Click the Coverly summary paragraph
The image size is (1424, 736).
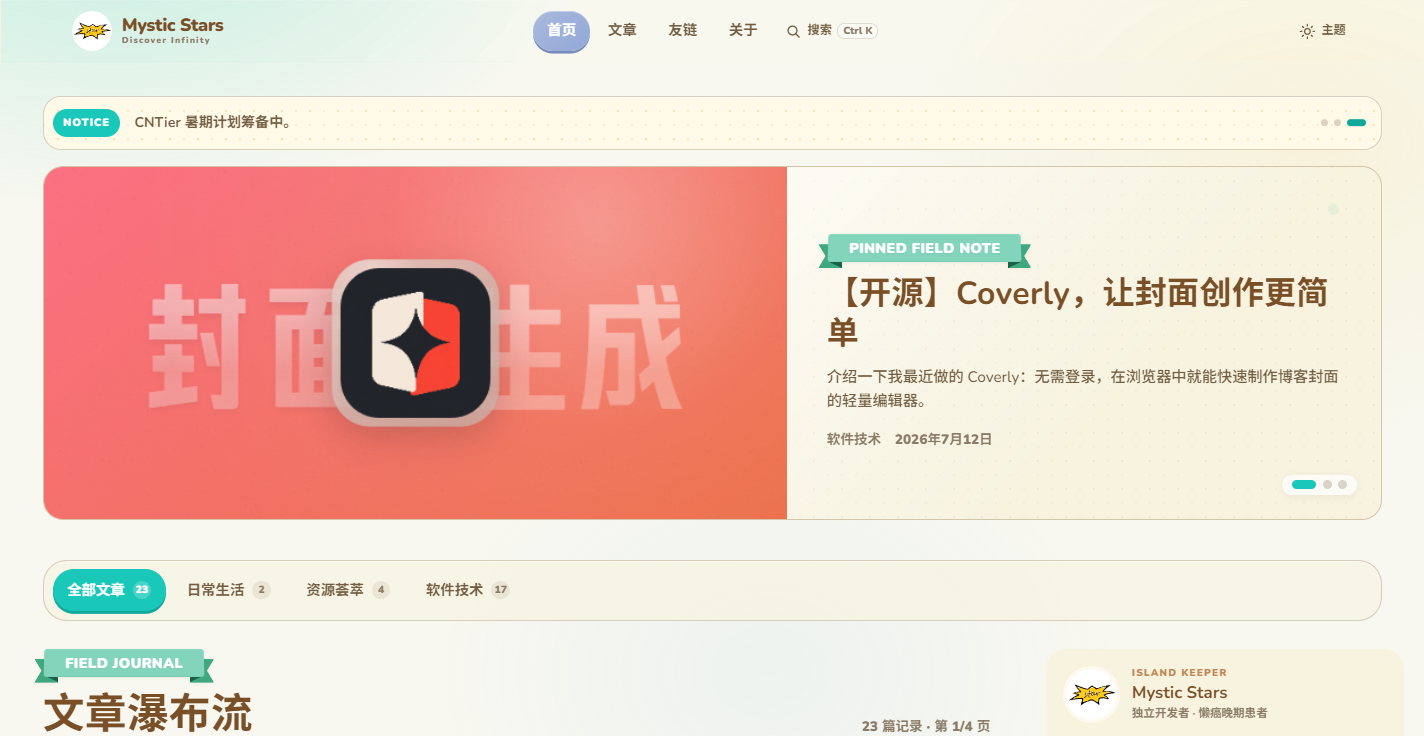[x=1082, y=389]
